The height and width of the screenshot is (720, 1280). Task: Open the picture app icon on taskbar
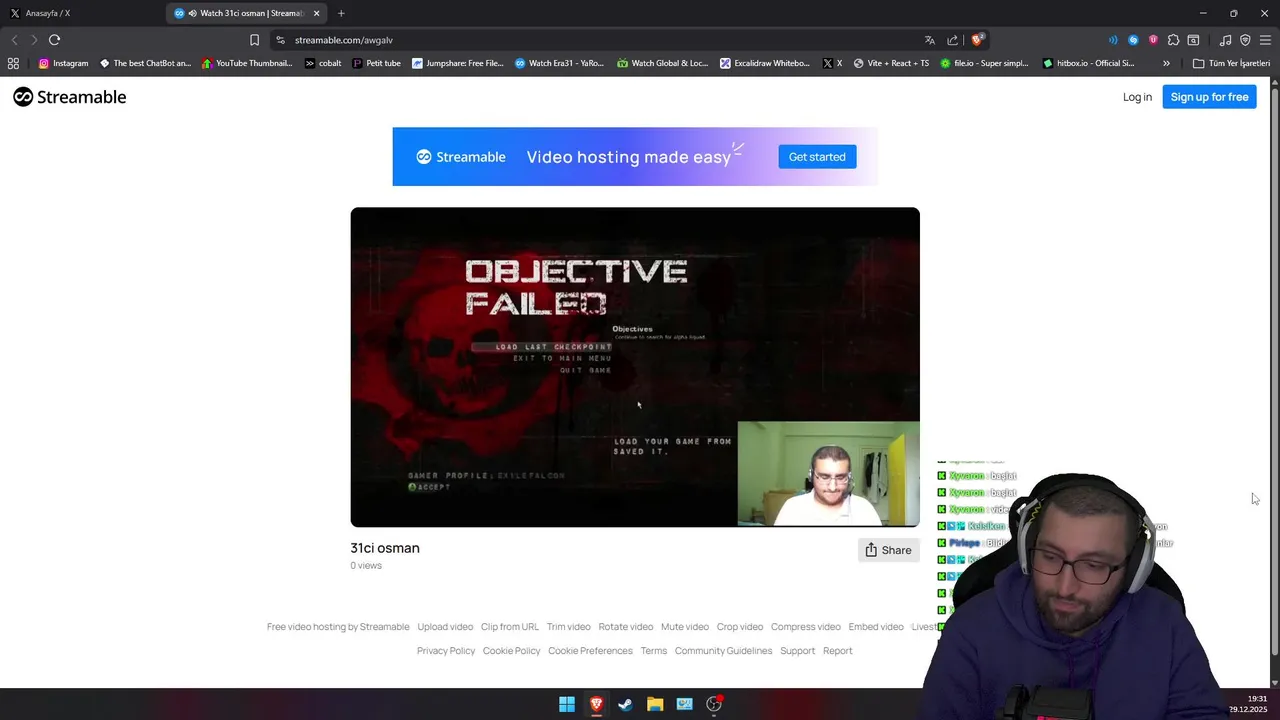[x=684, y=704]
